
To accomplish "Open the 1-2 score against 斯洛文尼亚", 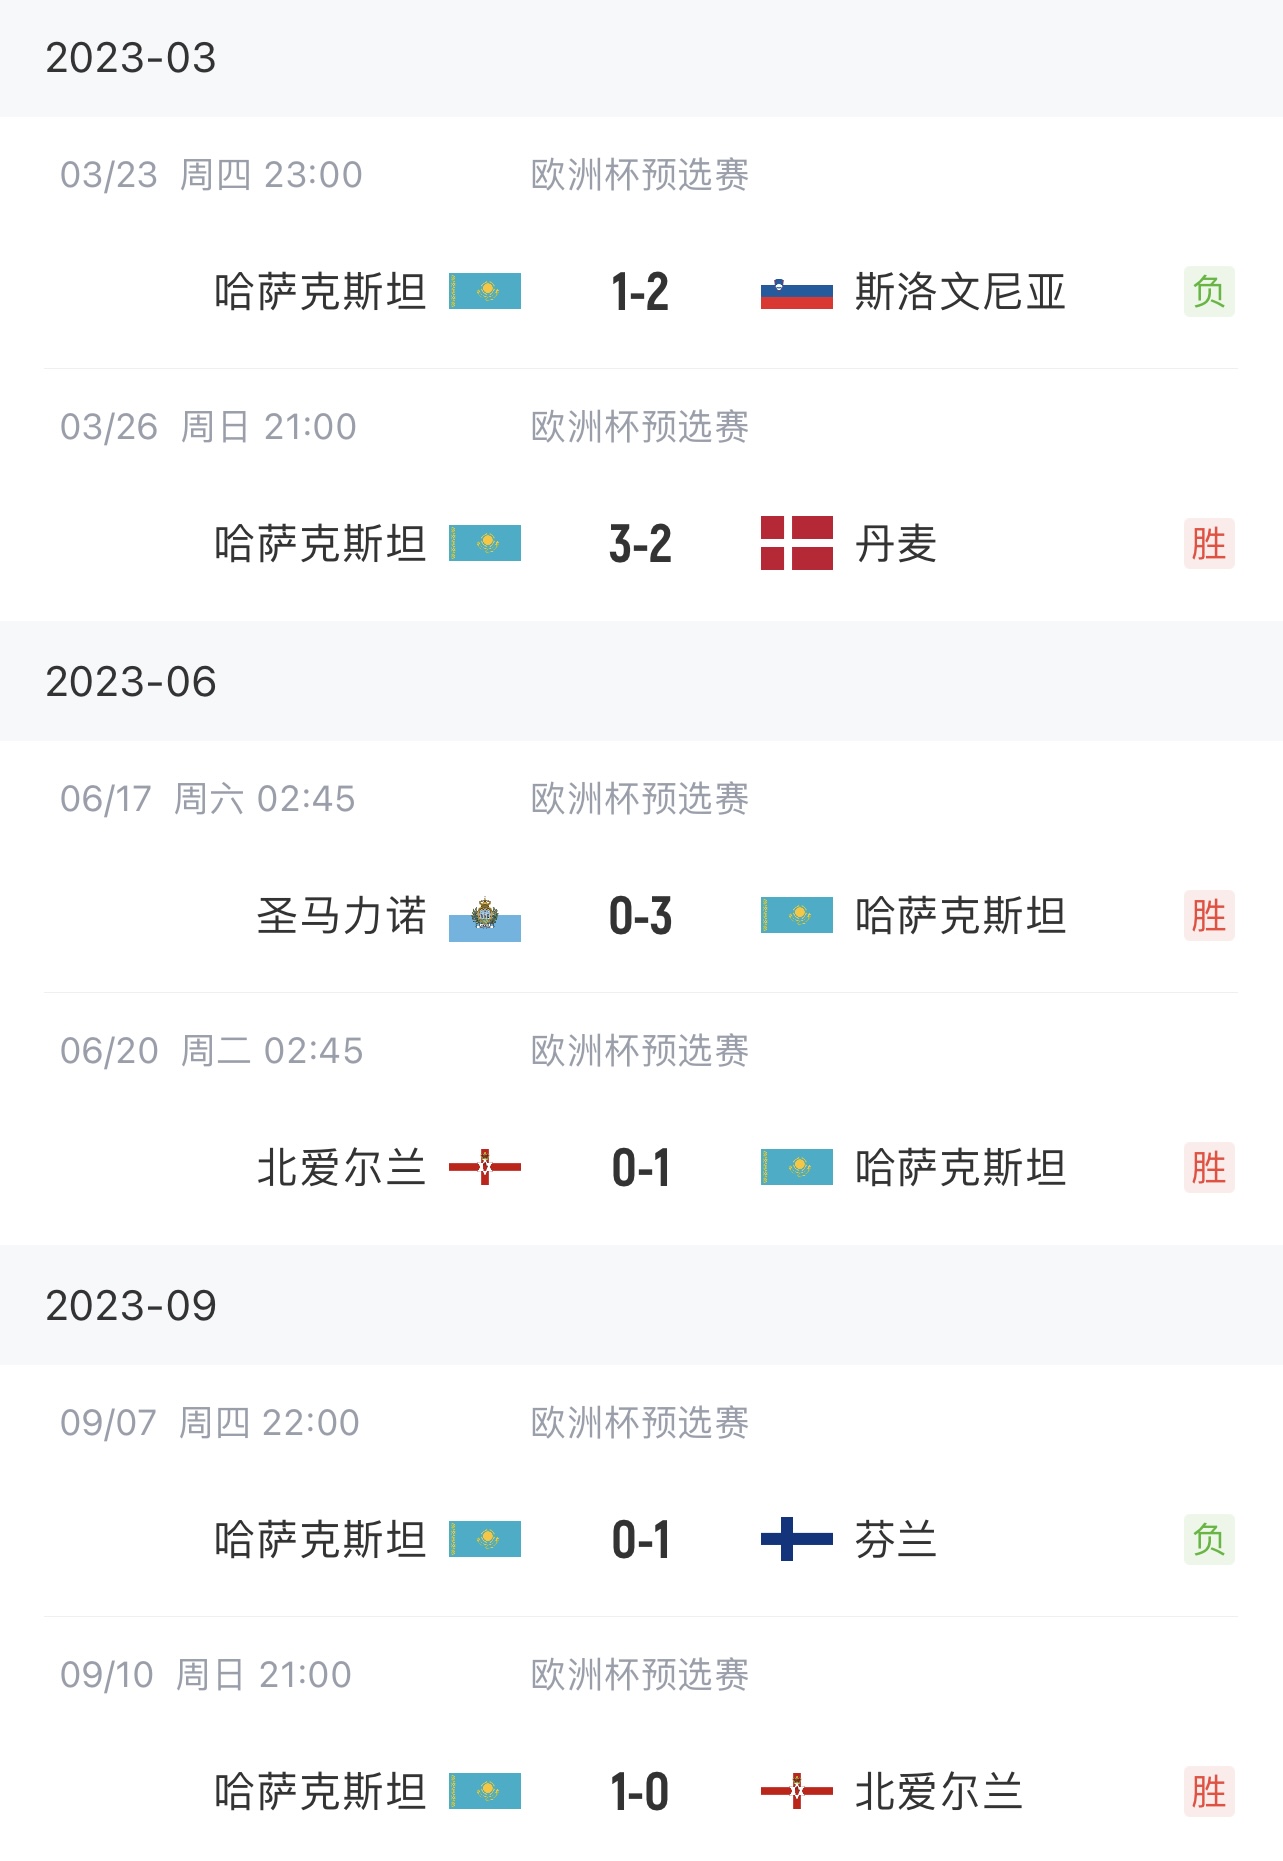I will (x=640, y=292).
